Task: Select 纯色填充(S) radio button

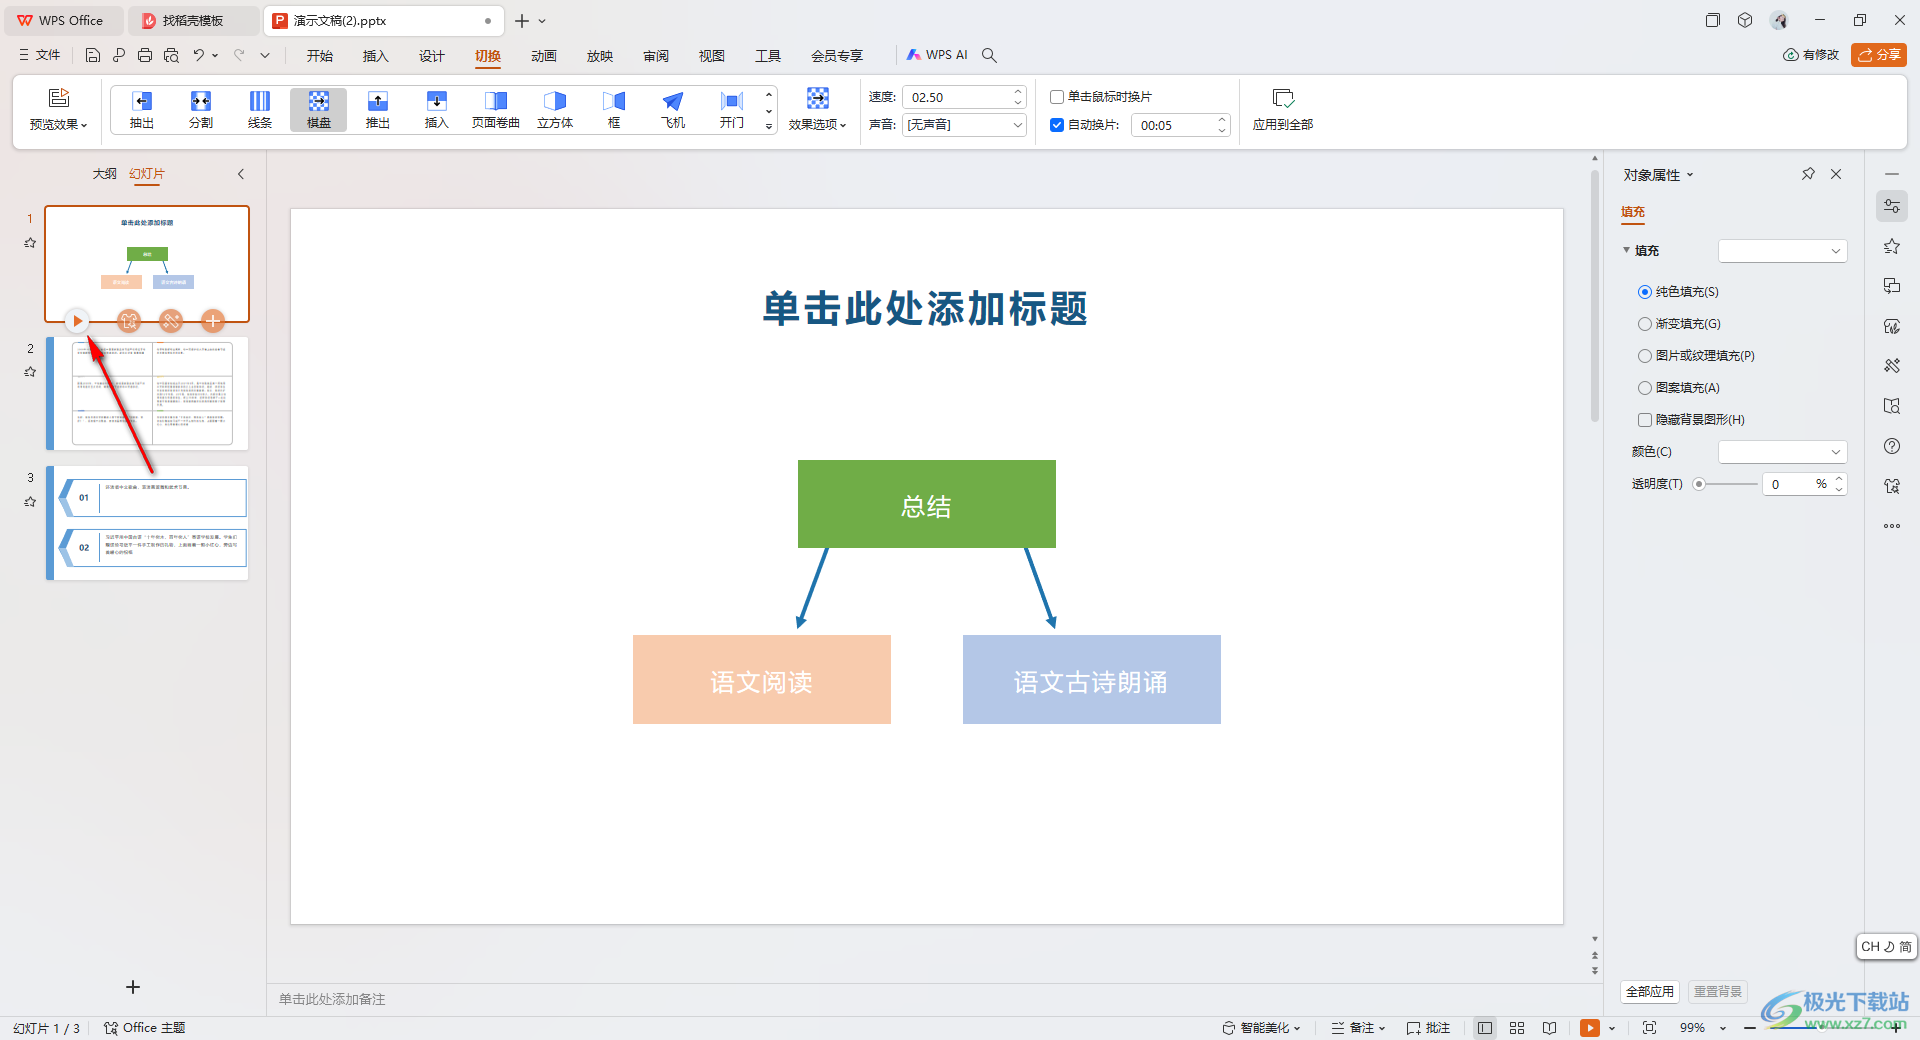Action: click(x=1644, y=292)
